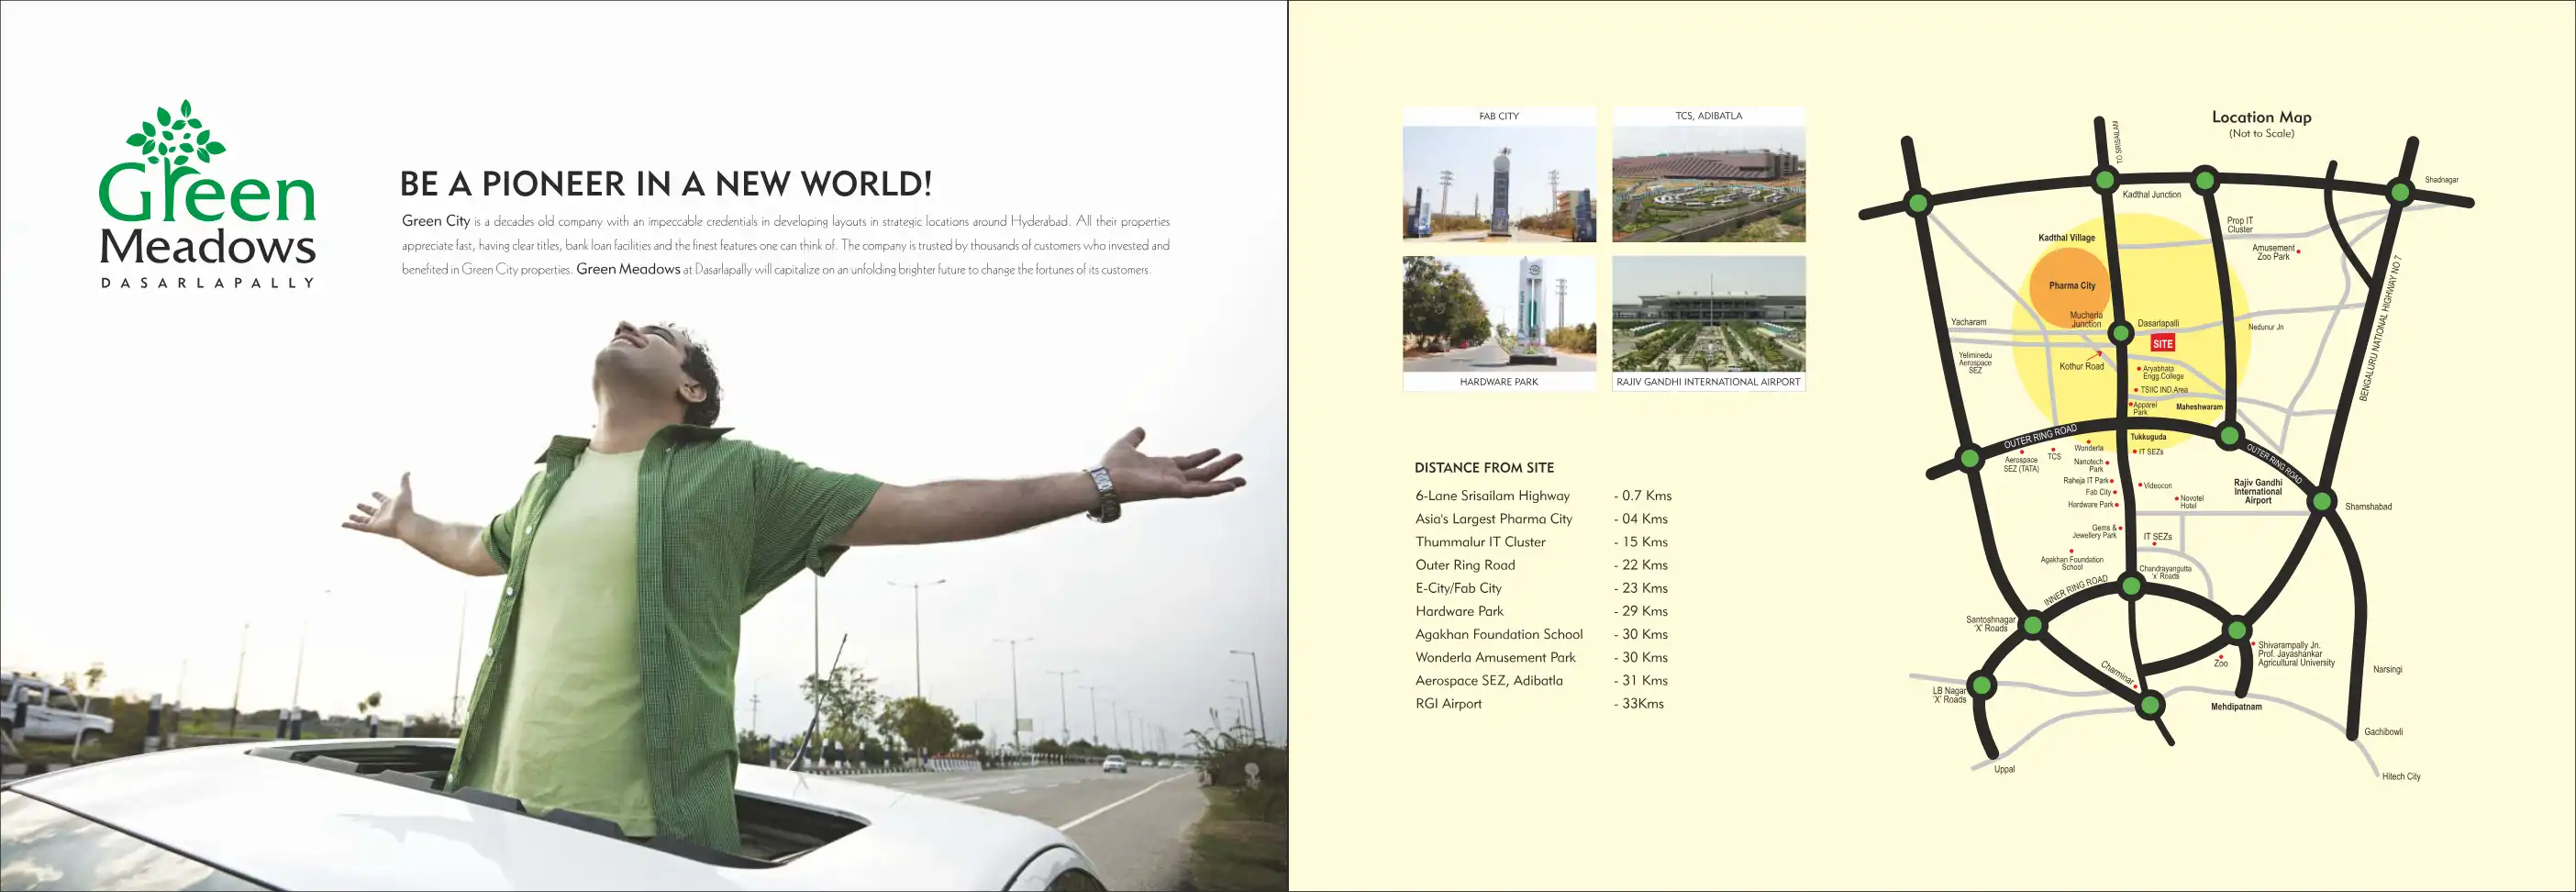Click the green Kadthal Junction node
Image resolution: width=2576 pixels, height=892 pixels.
pyautogui.click(x=2104, y=181)
